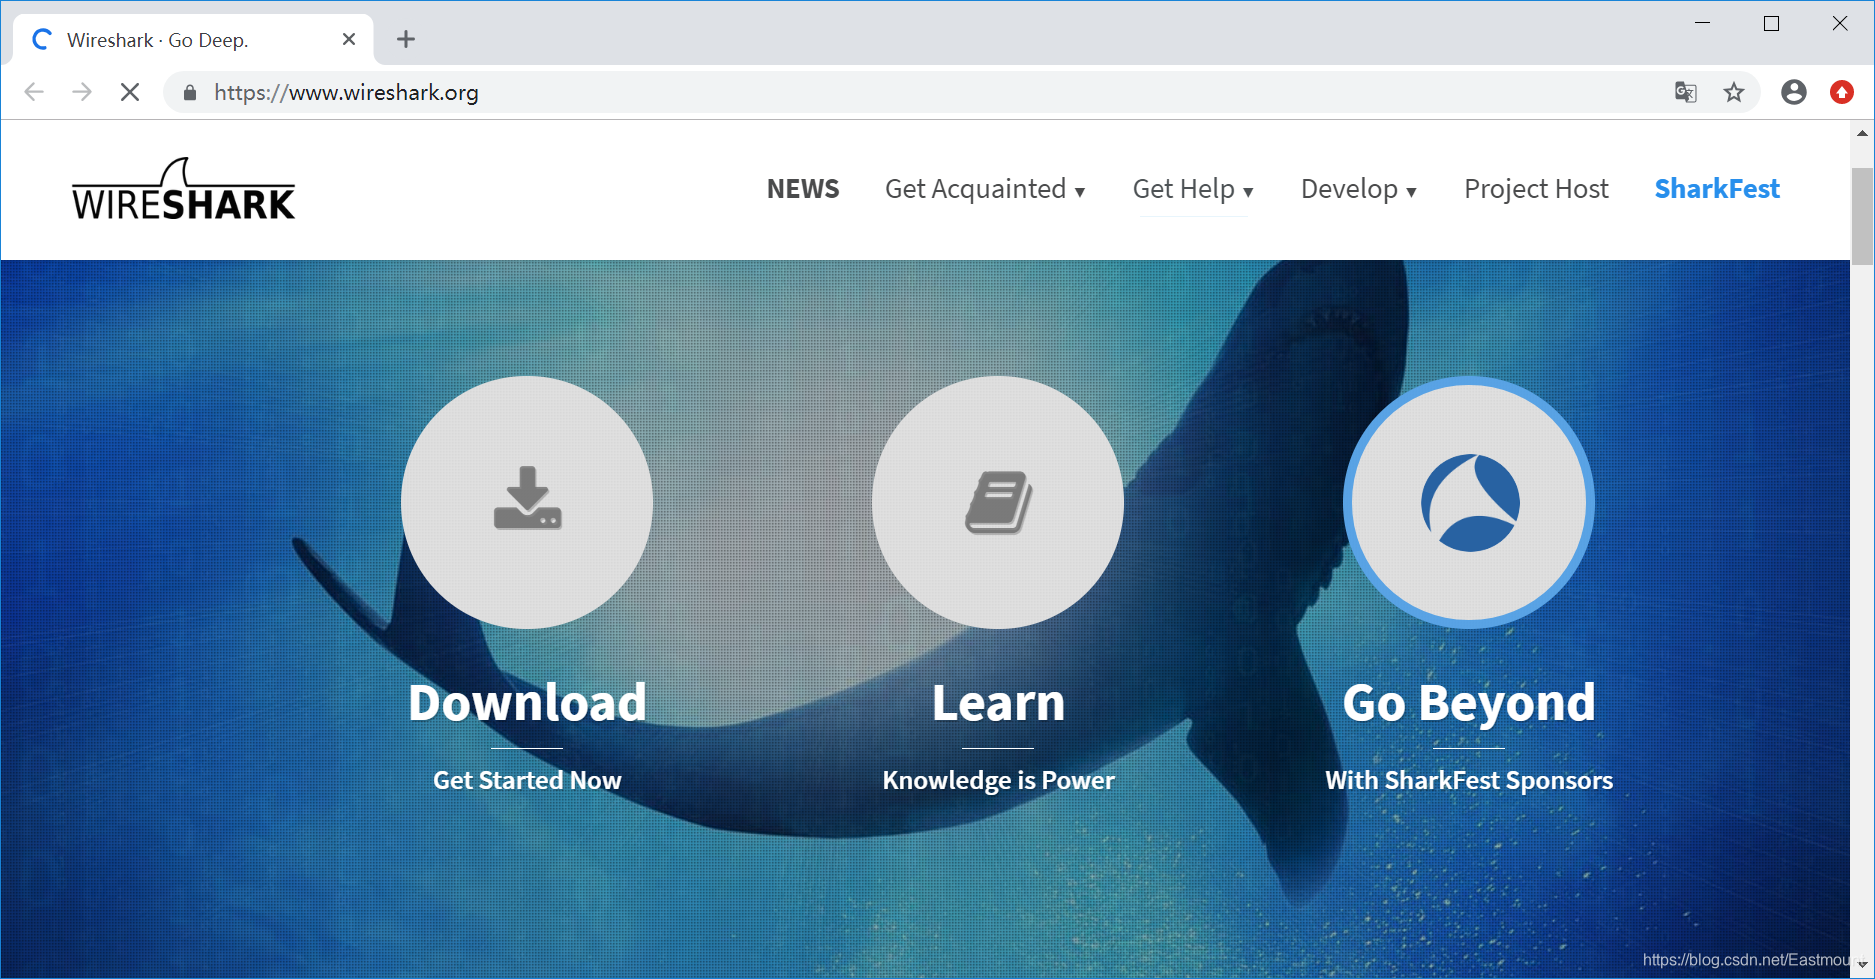Click the scrollbar up arrow
The image size is (1875, 979).
1862,133
